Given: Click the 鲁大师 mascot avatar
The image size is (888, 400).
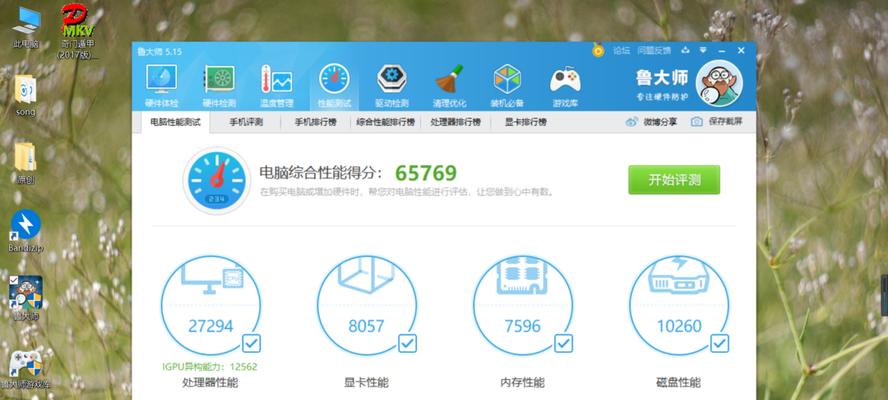Looking at the screenshot, I should [719, 83].
